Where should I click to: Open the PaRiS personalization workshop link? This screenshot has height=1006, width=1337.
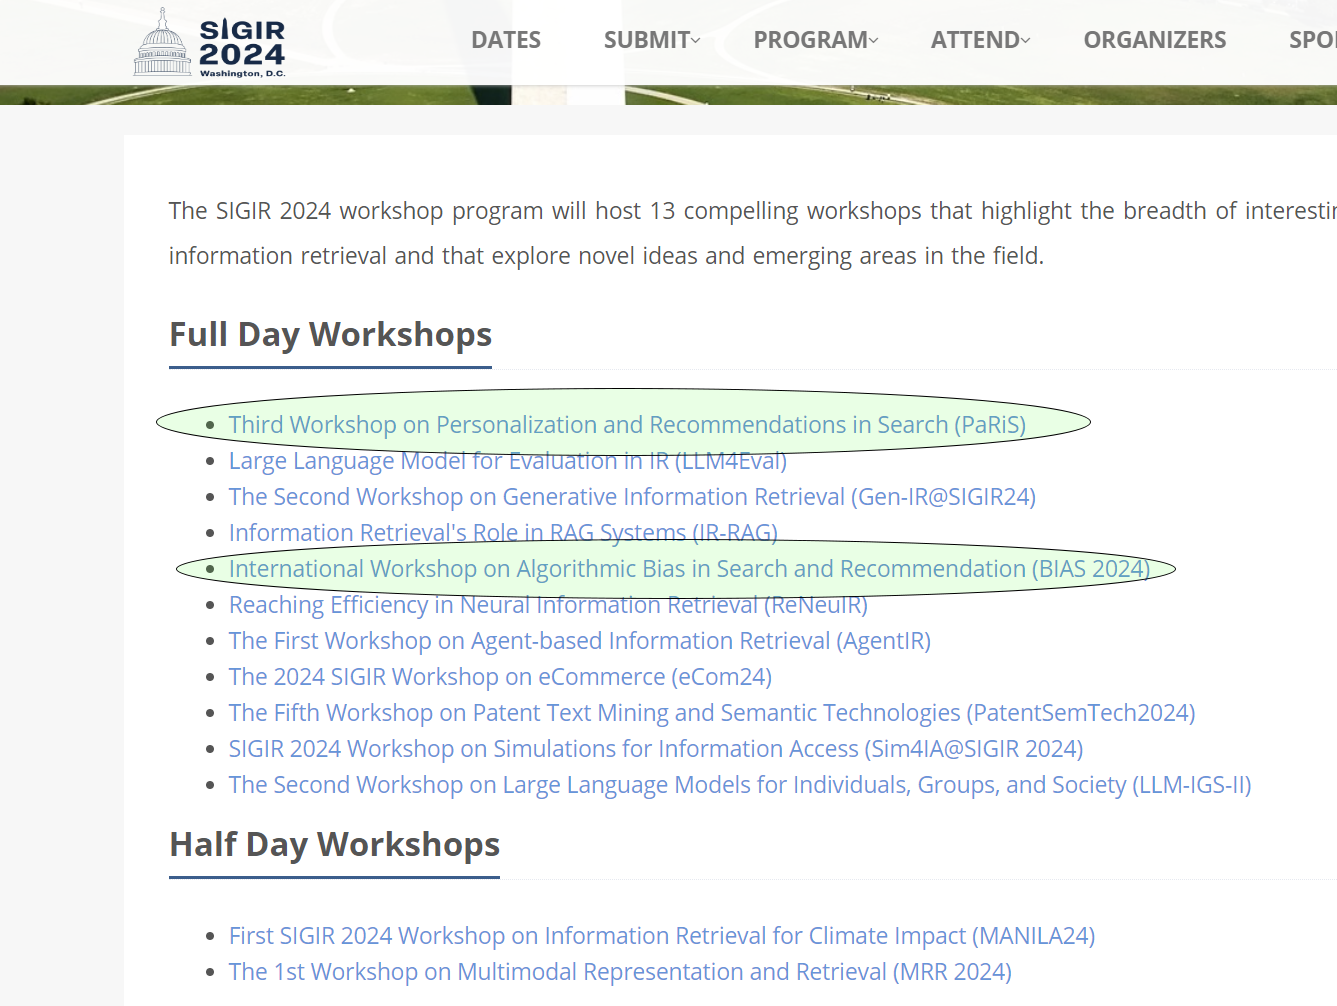click(627, 425)
